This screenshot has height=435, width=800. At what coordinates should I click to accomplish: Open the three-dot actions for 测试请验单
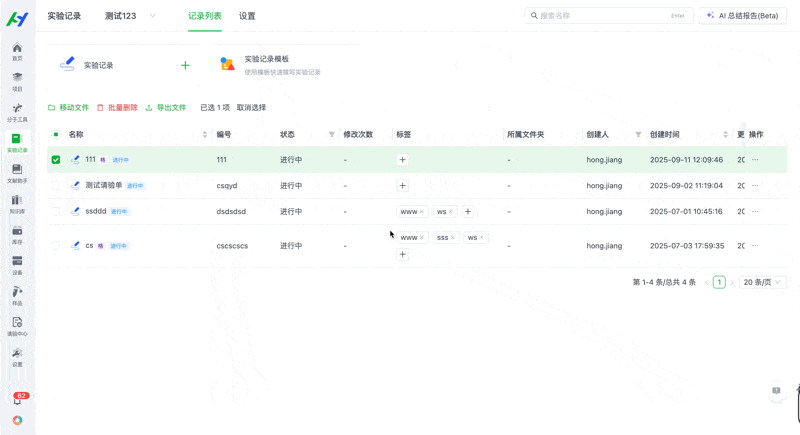pos(755,186)
